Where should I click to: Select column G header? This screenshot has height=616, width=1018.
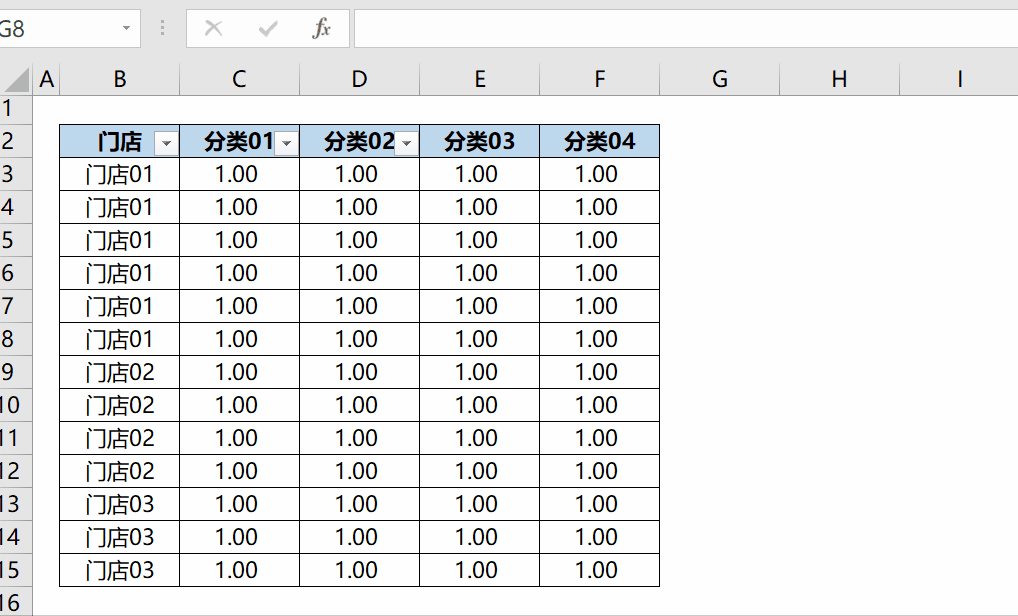pyautogui.click(x=719, y=79)
